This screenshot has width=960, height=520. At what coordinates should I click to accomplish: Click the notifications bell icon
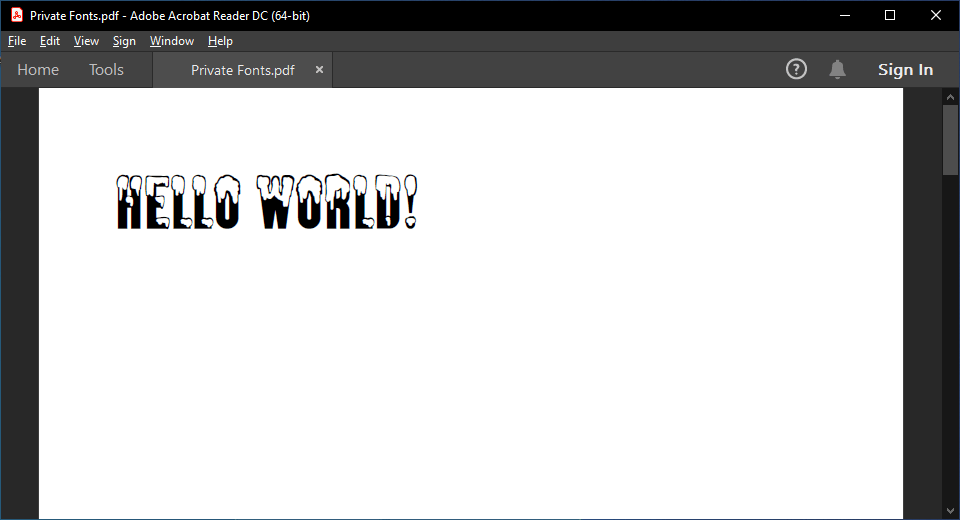click(x=837, y=69)
